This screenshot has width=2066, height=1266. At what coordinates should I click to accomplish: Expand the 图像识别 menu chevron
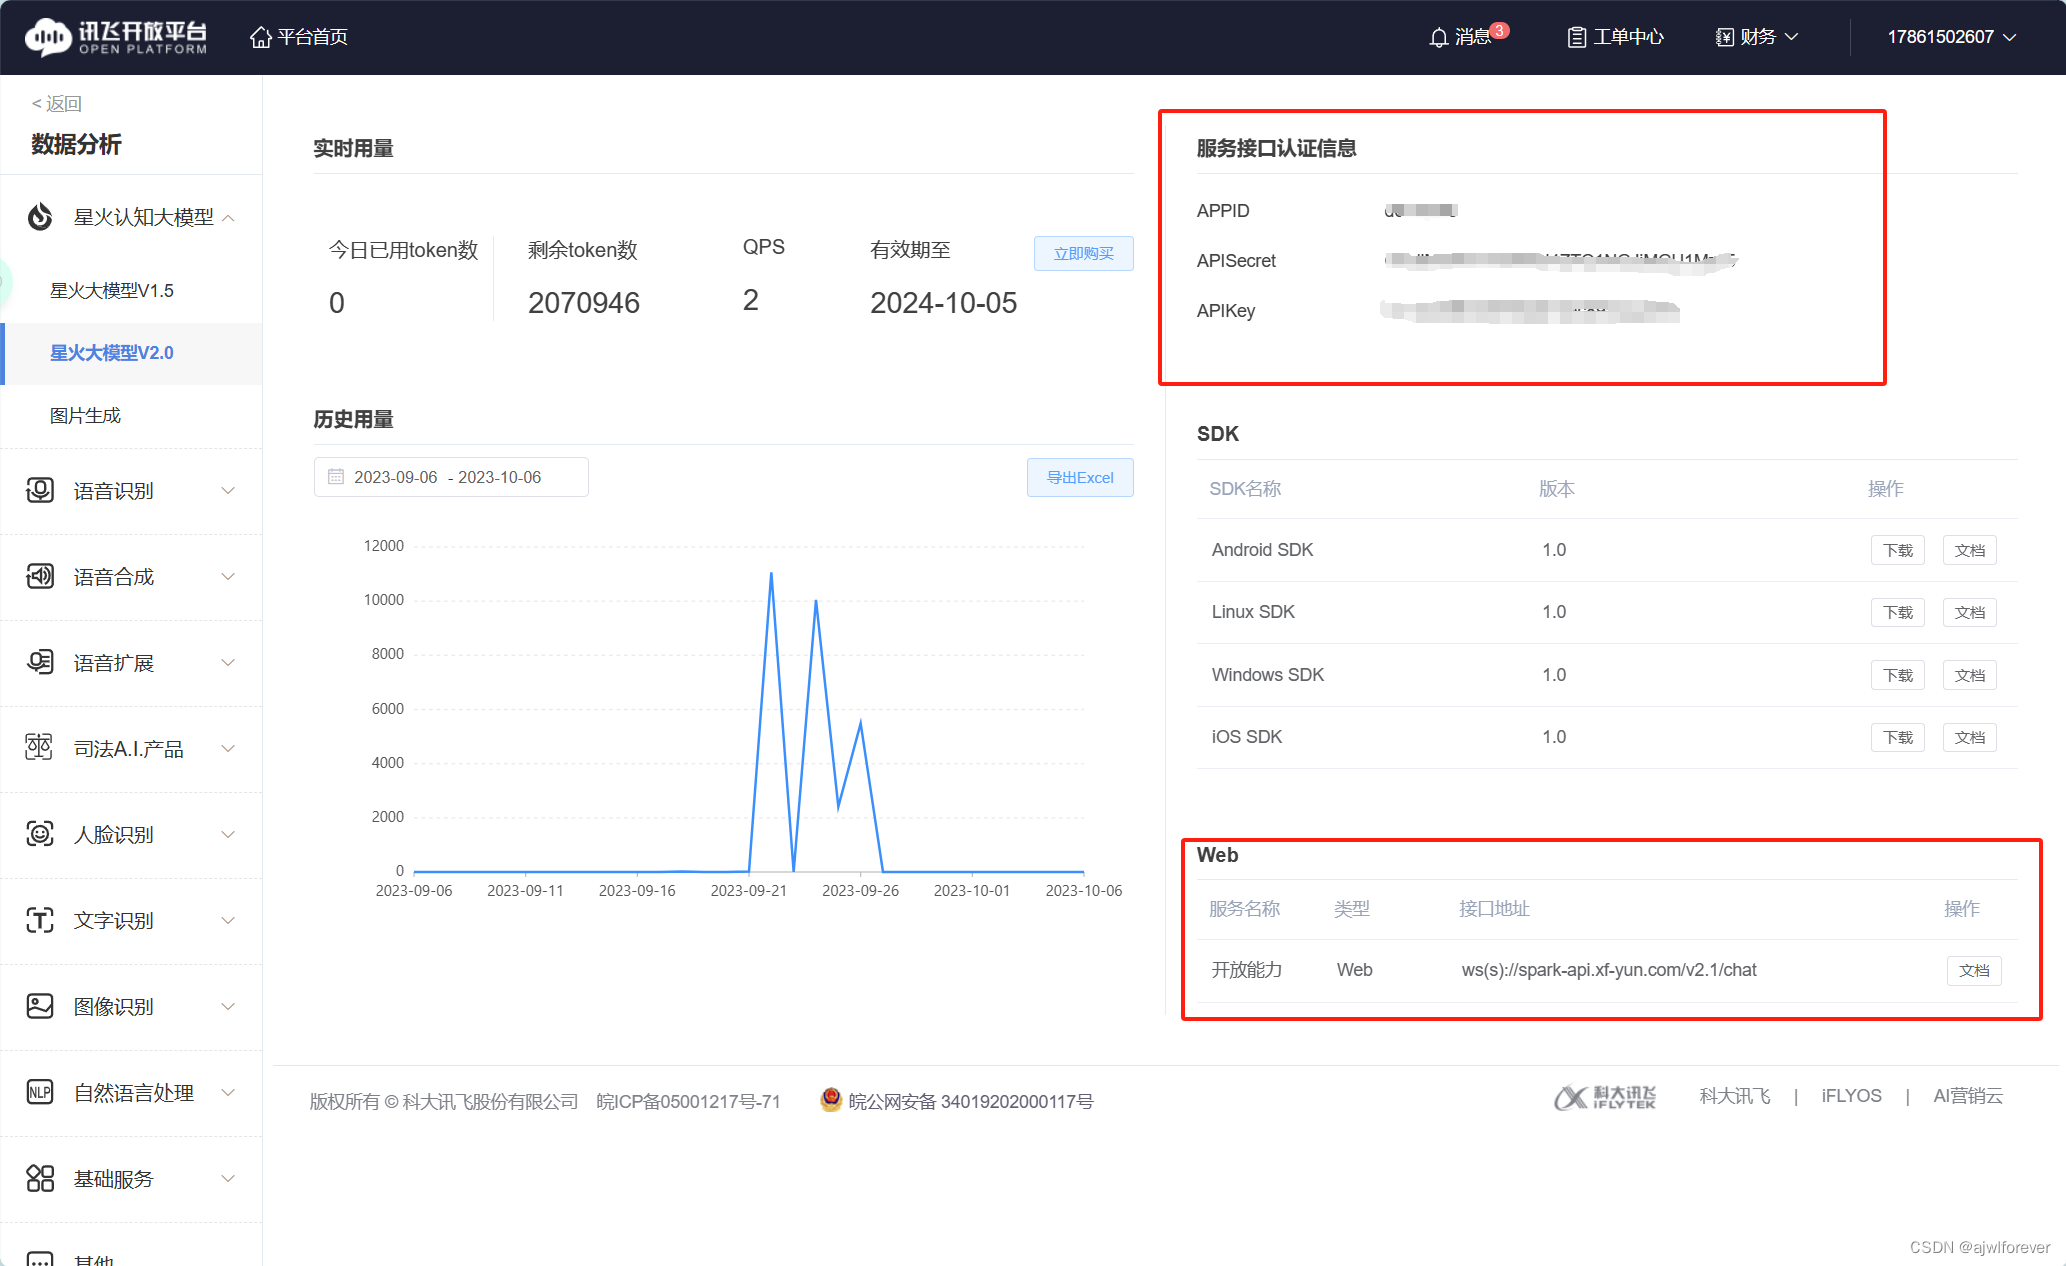coord(229,1006)
